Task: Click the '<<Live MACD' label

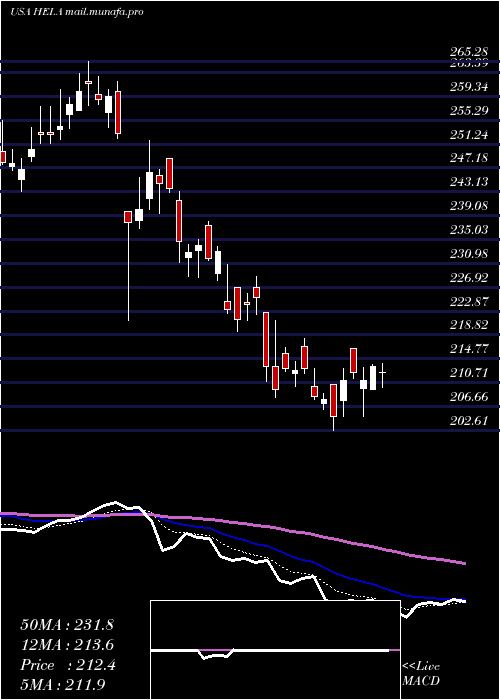Action: (421, 674)
